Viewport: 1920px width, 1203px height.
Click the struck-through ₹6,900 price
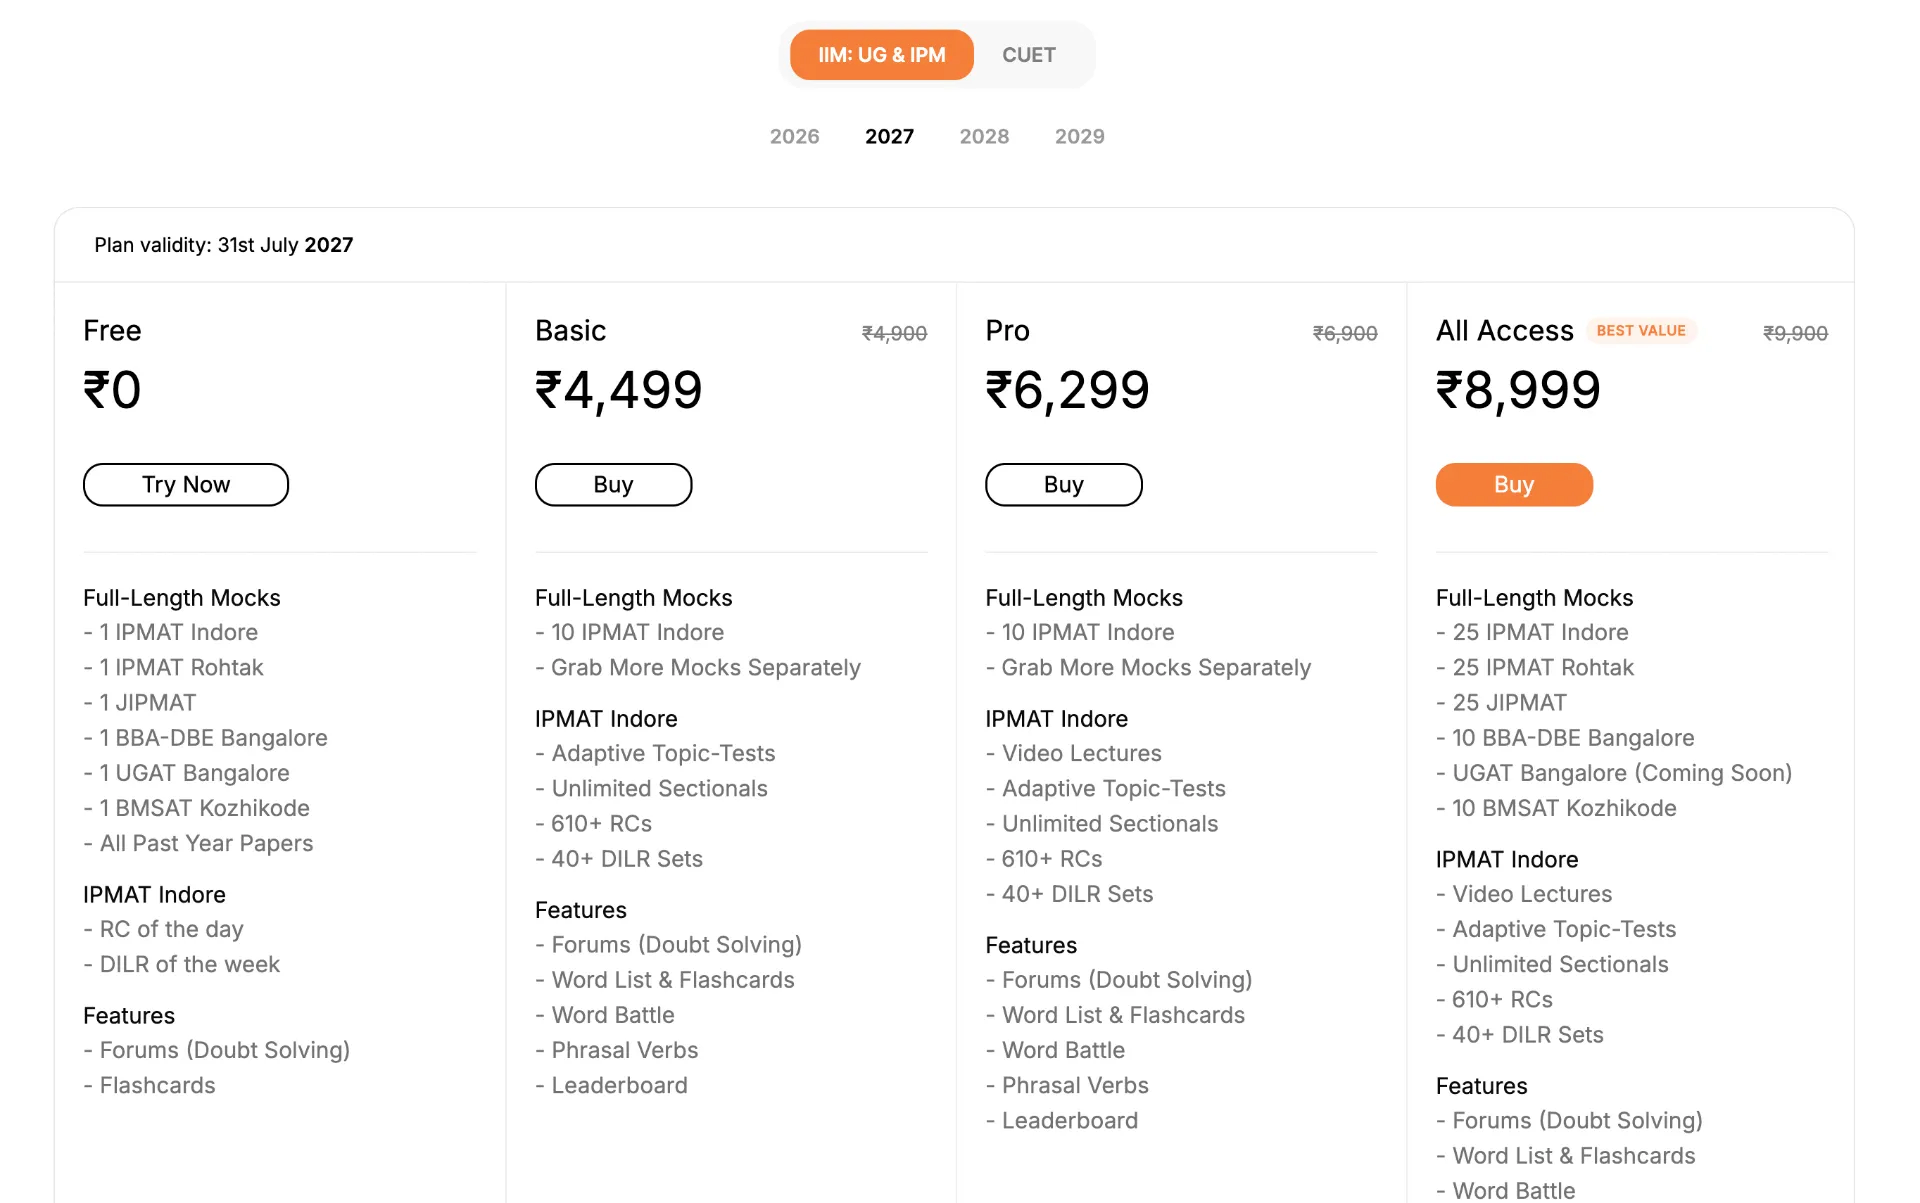coord(1345,333)
